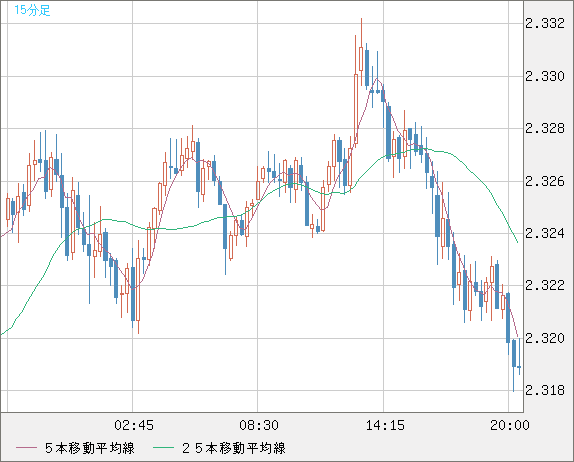Viewport: 574px width, 462px height.
Task: Click the 2.328 price axis label
Action: click(545, 128)
